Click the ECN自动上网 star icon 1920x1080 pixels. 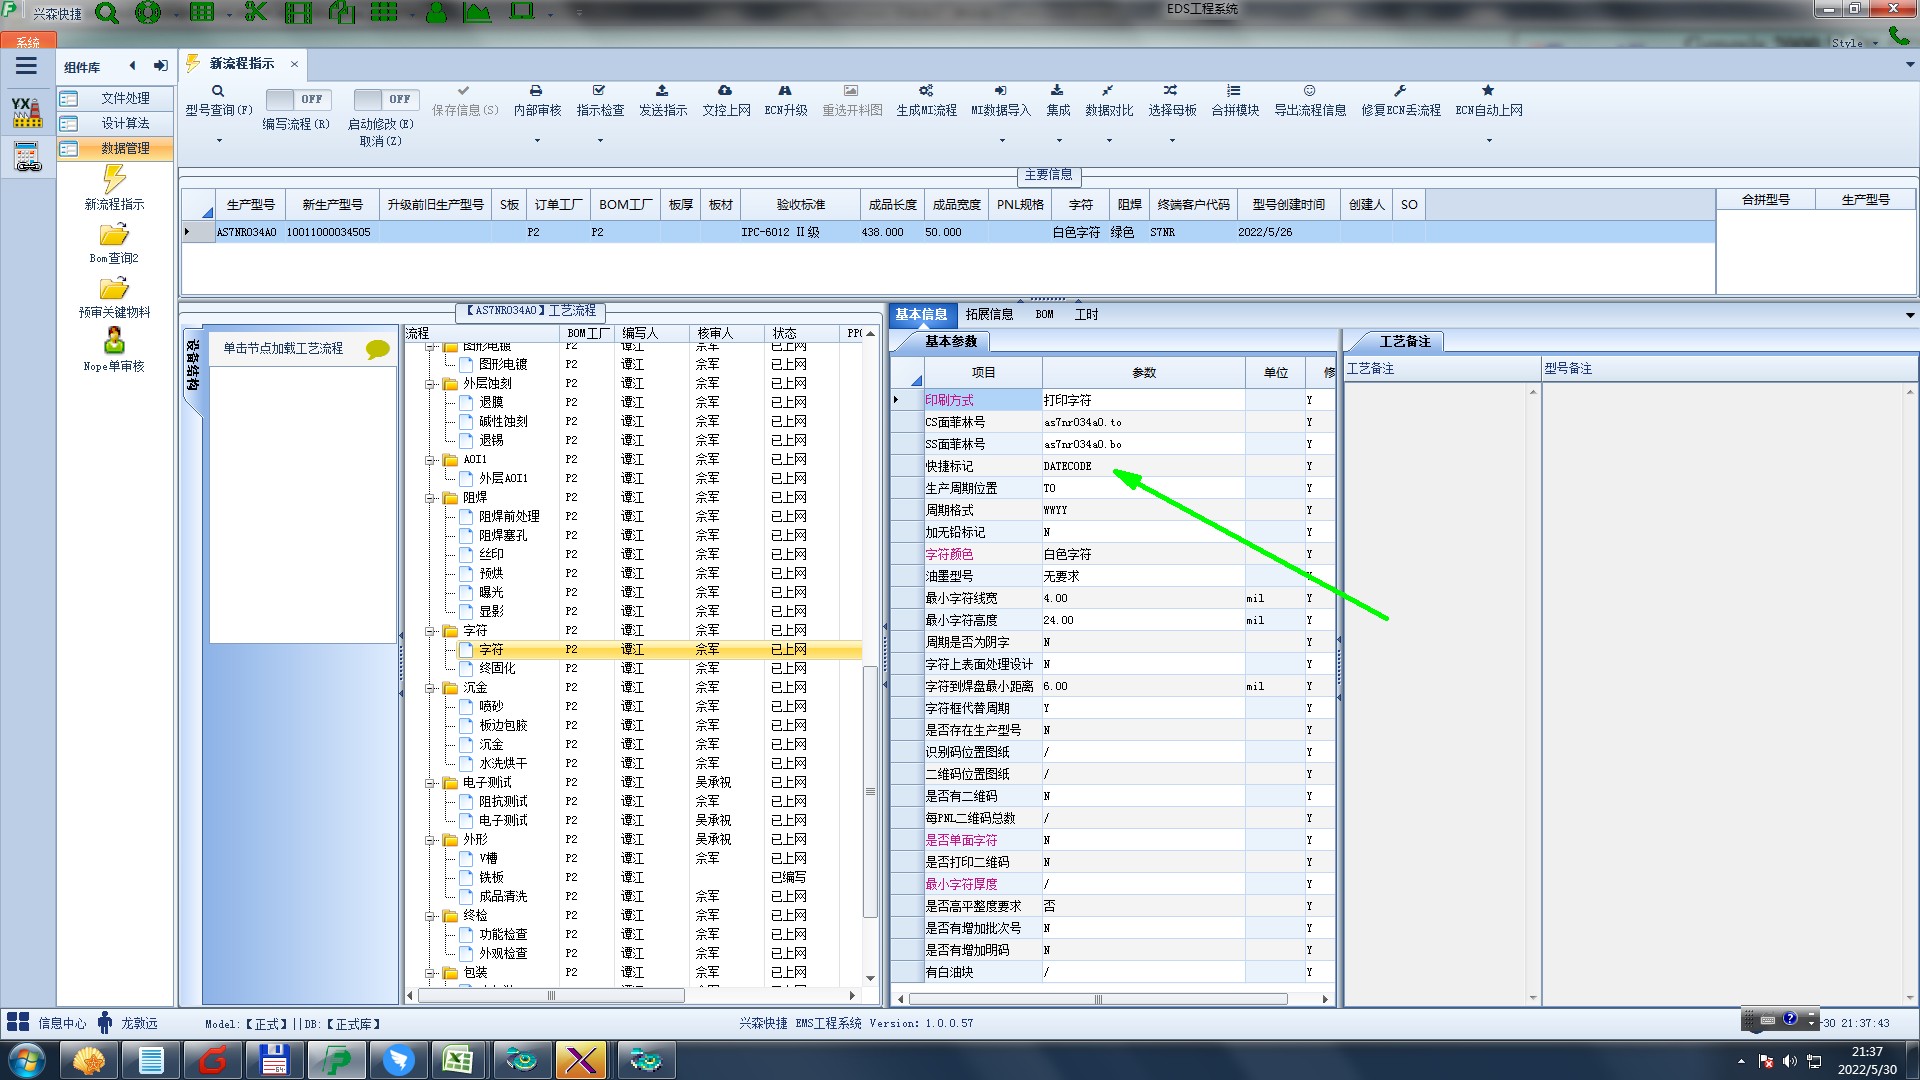tap(1488, 91)
